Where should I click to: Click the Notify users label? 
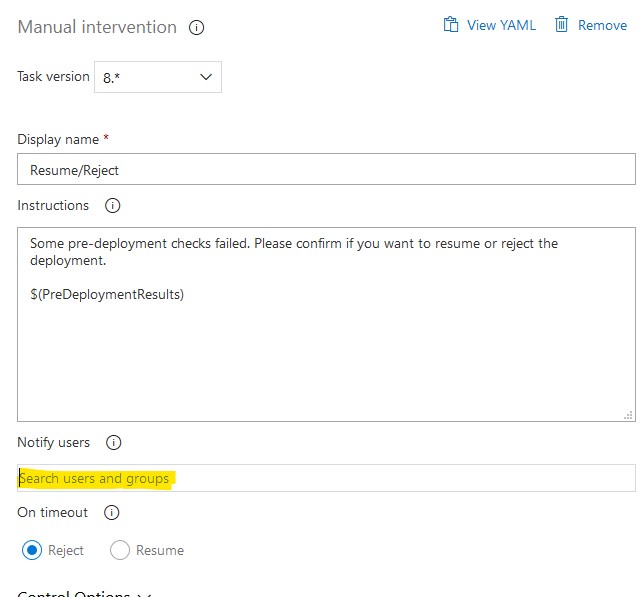[x=53, y=442]
